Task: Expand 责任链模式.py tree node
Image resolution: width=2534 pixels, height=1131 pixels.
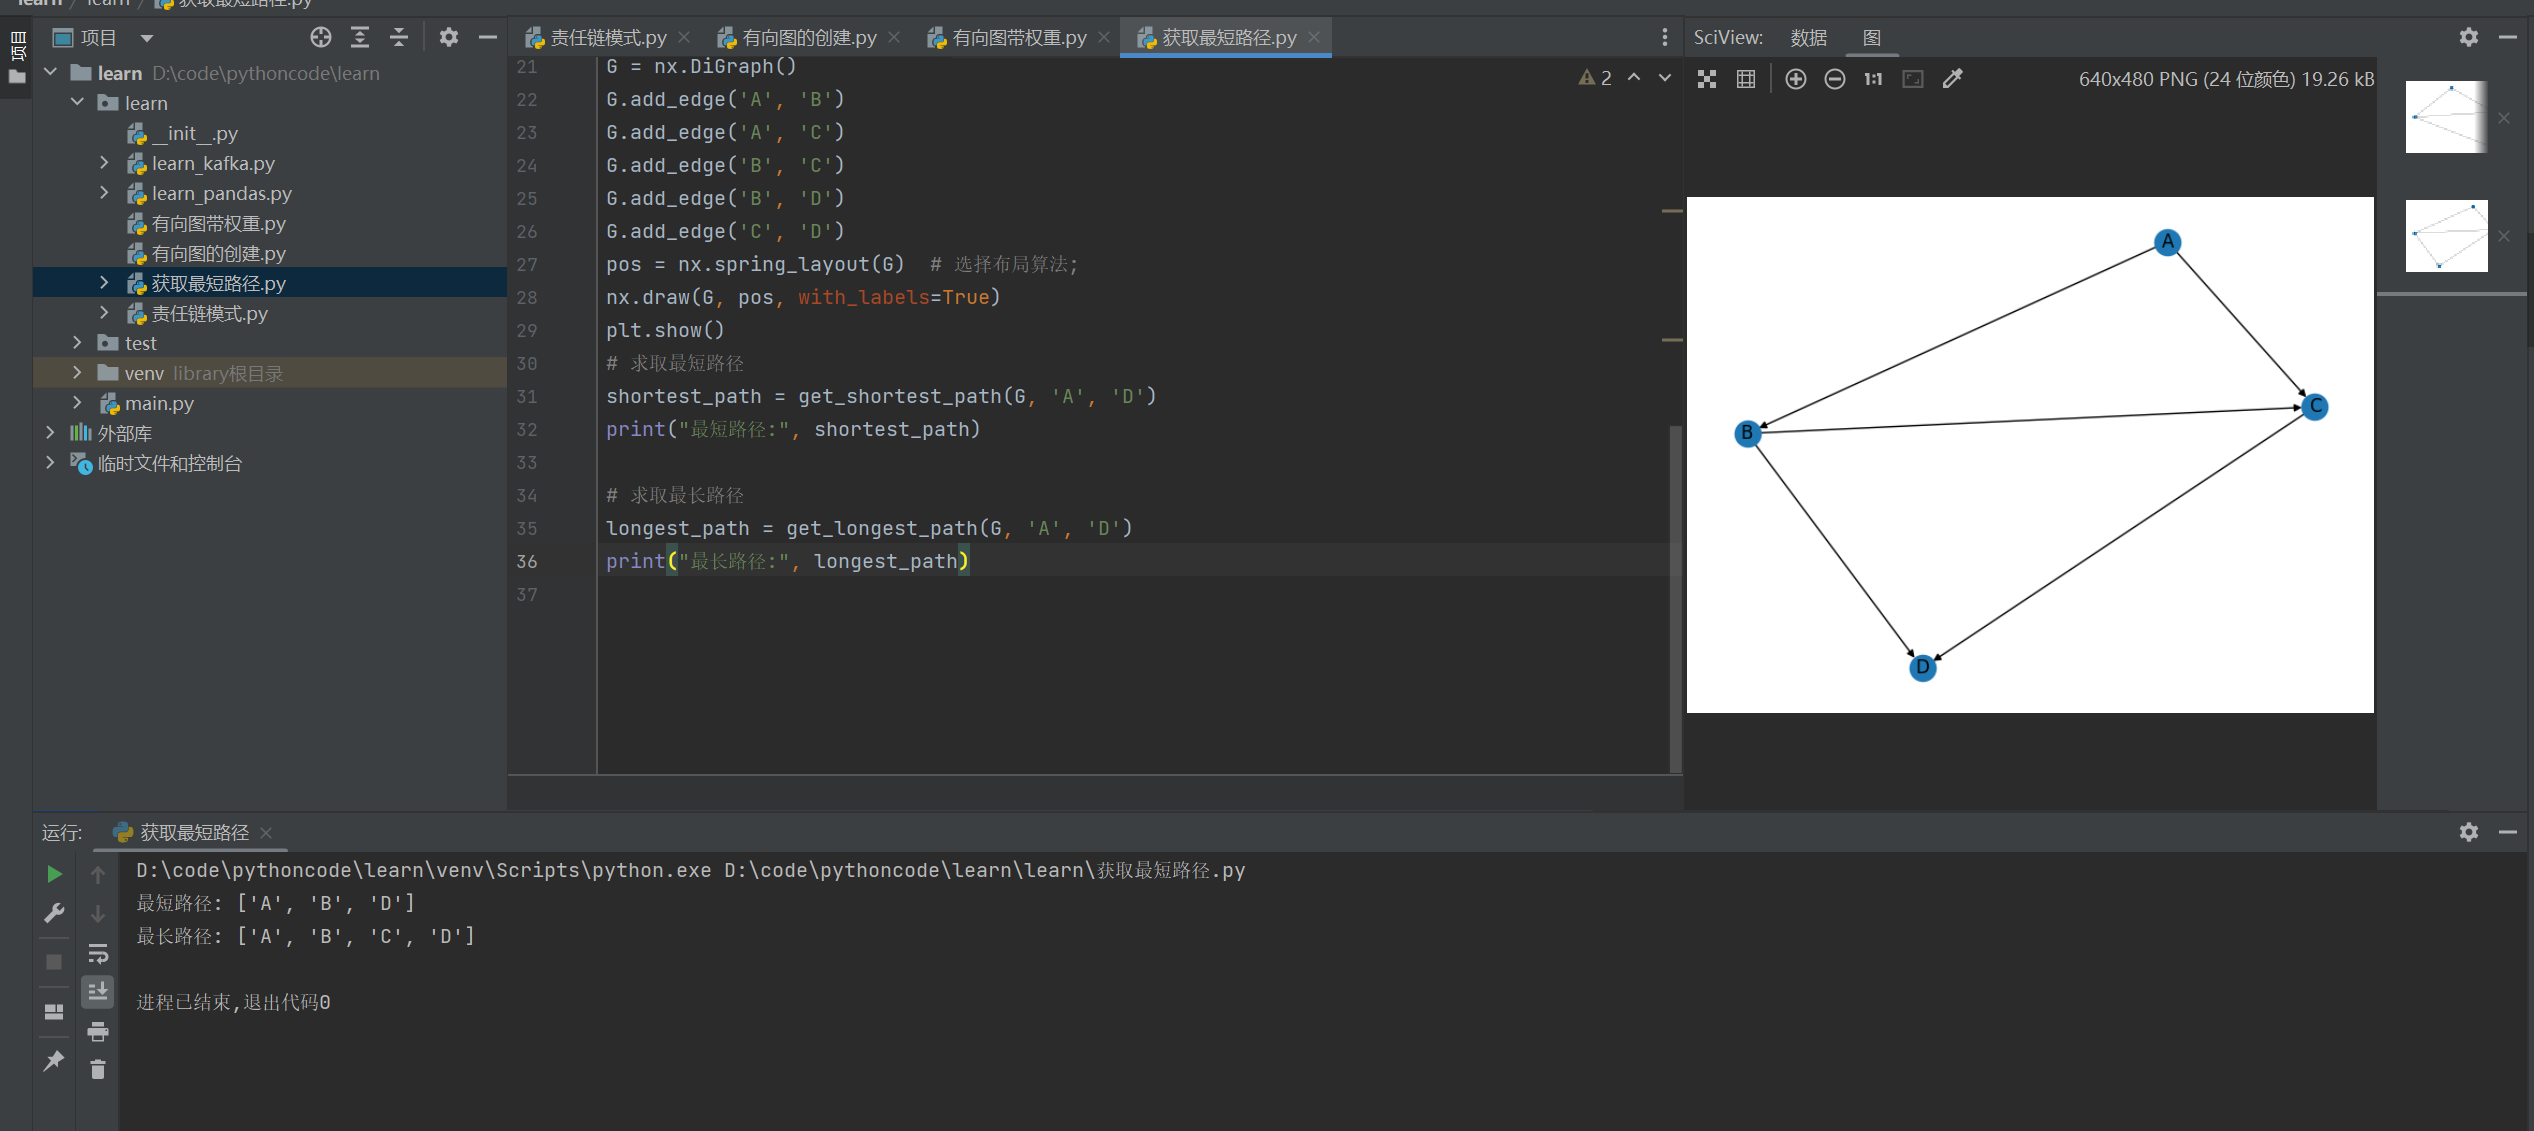Action: click(104, 313)
